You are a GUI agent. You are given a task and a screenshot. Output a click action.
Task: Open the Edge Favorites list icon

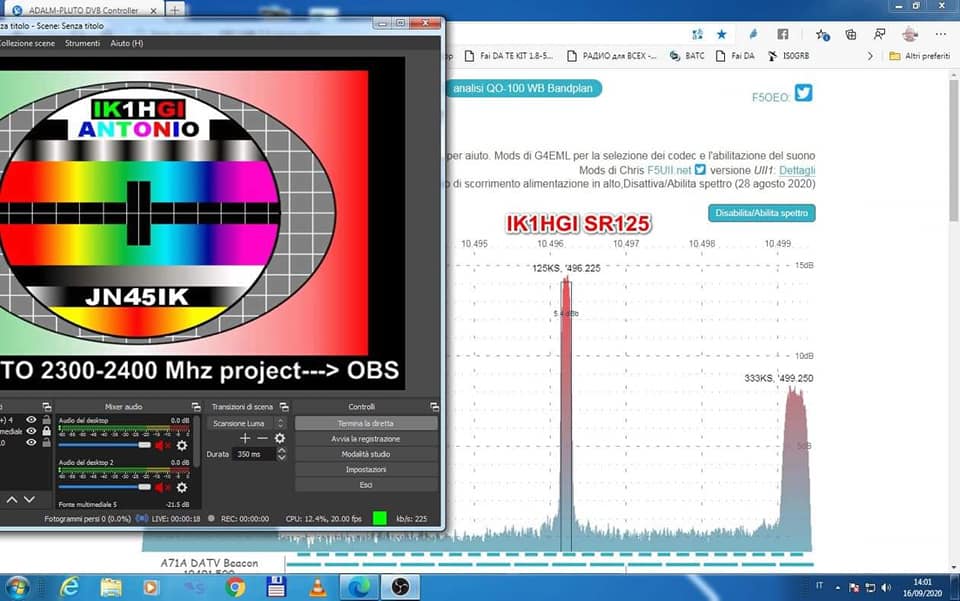click(x=822, y=35)
